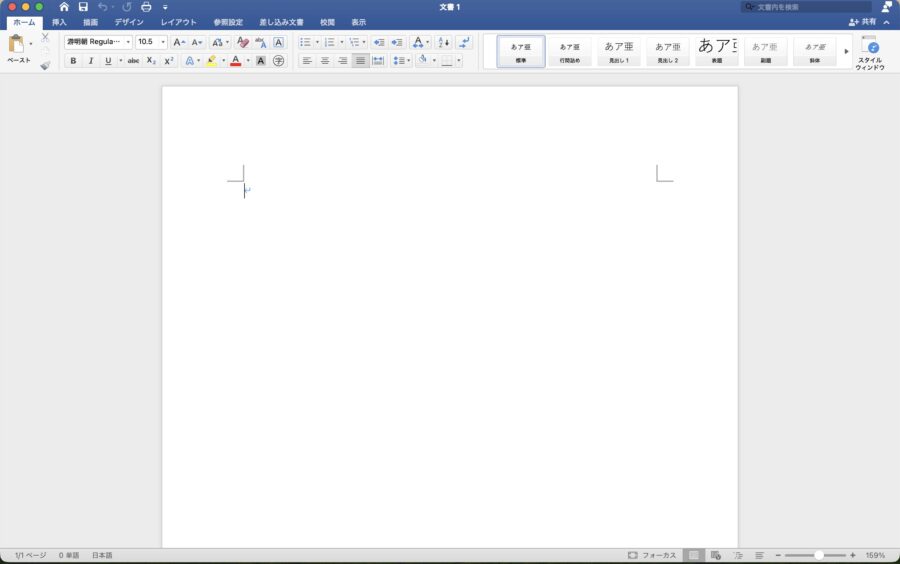Click the ペースト paste button

17,49
